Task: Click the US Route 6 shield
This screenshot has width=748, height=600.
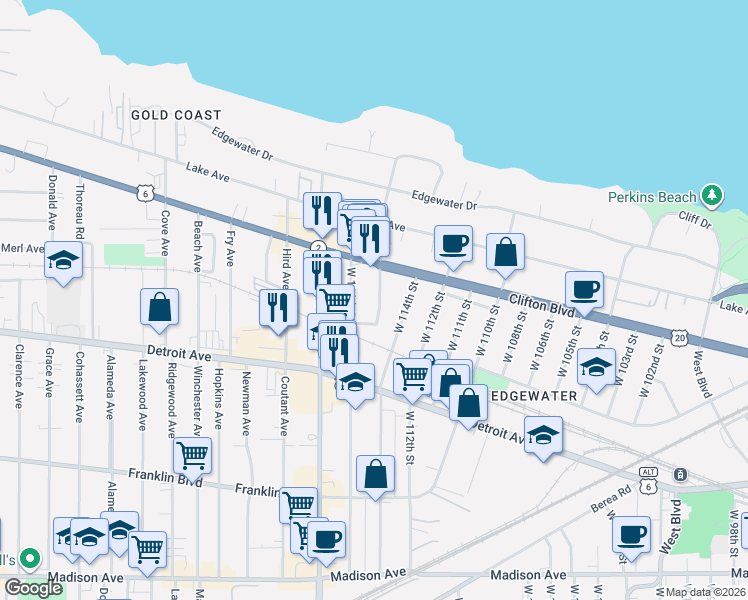Action: click(145, 193)
